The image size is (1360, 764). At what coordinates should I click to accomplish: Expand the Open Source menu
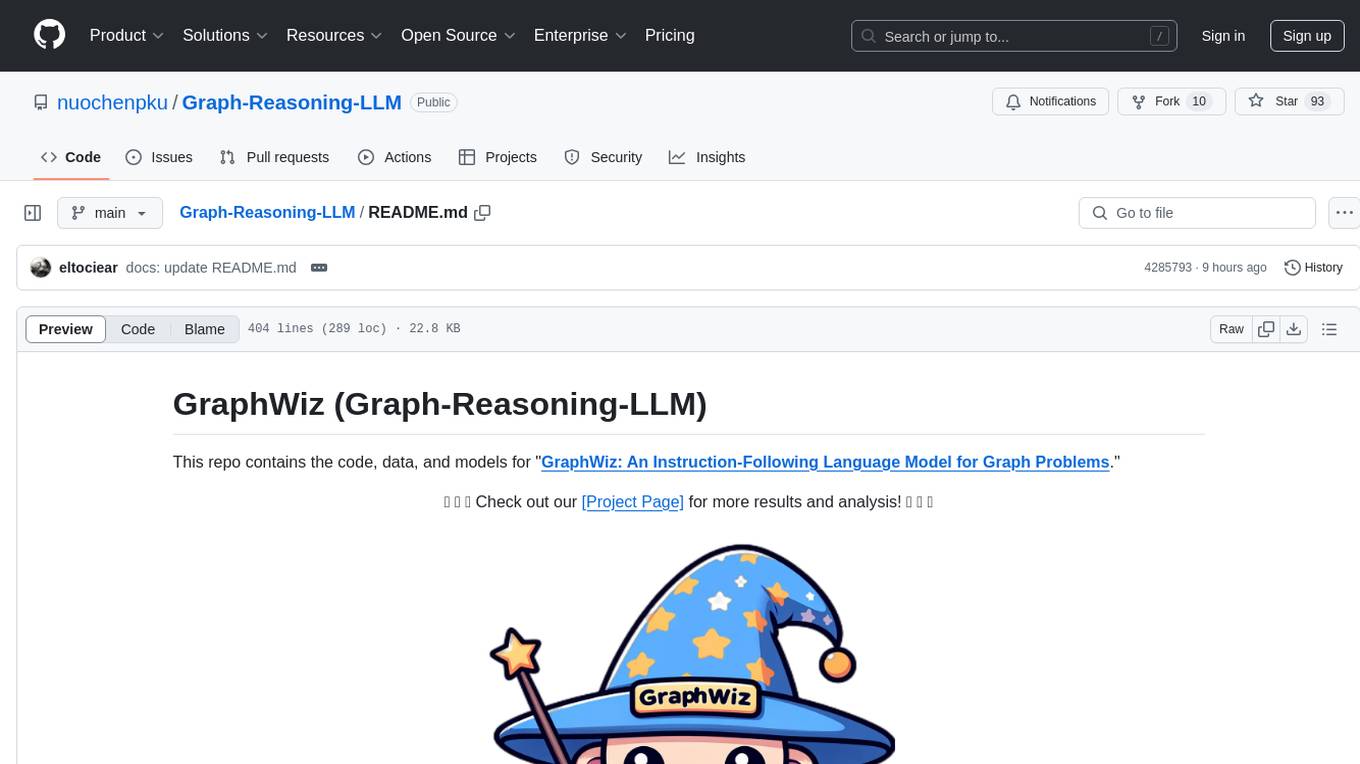458,35
